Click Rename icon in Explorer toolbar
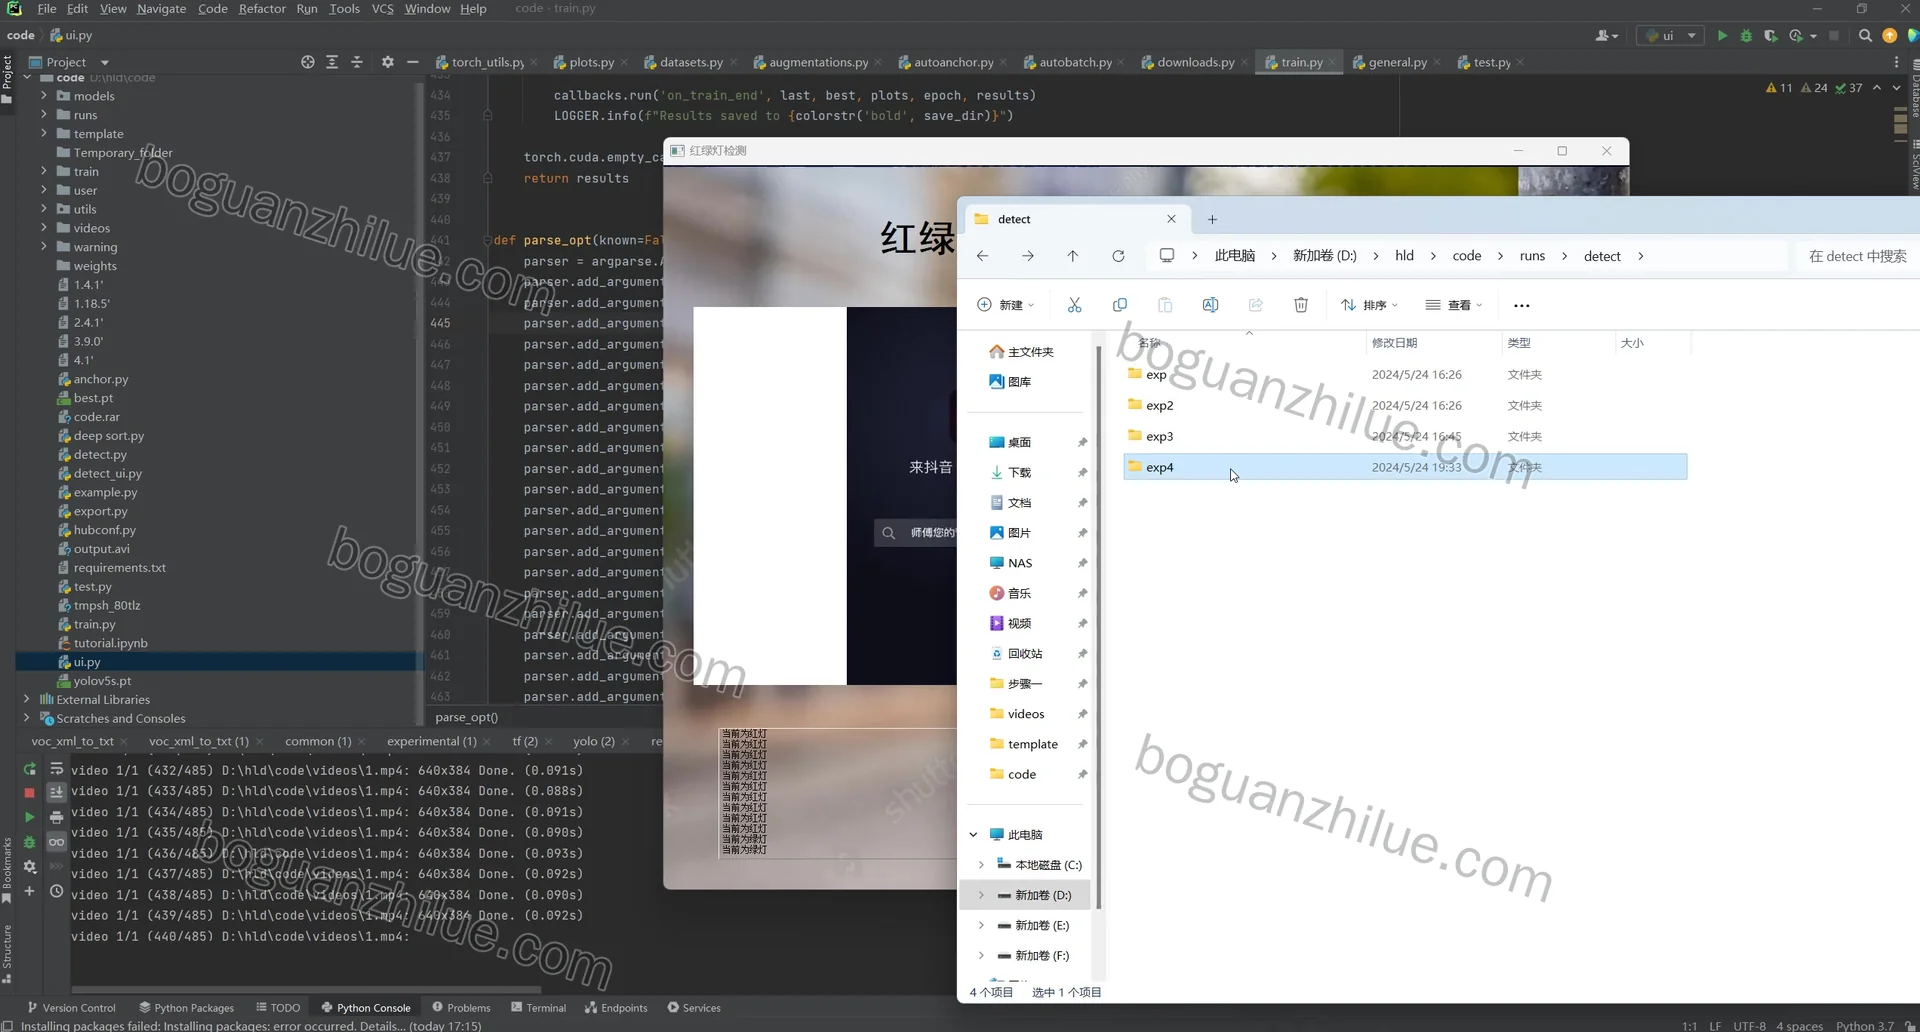The width and height of the screenshot is (1920, 1032). tap(1210, 305)
